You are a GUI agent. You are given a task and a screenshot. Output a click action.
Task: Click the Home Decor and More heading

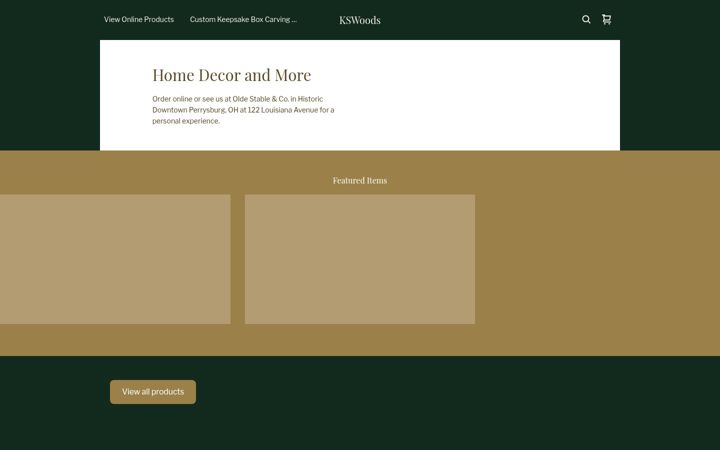click(x=231, y=75)
